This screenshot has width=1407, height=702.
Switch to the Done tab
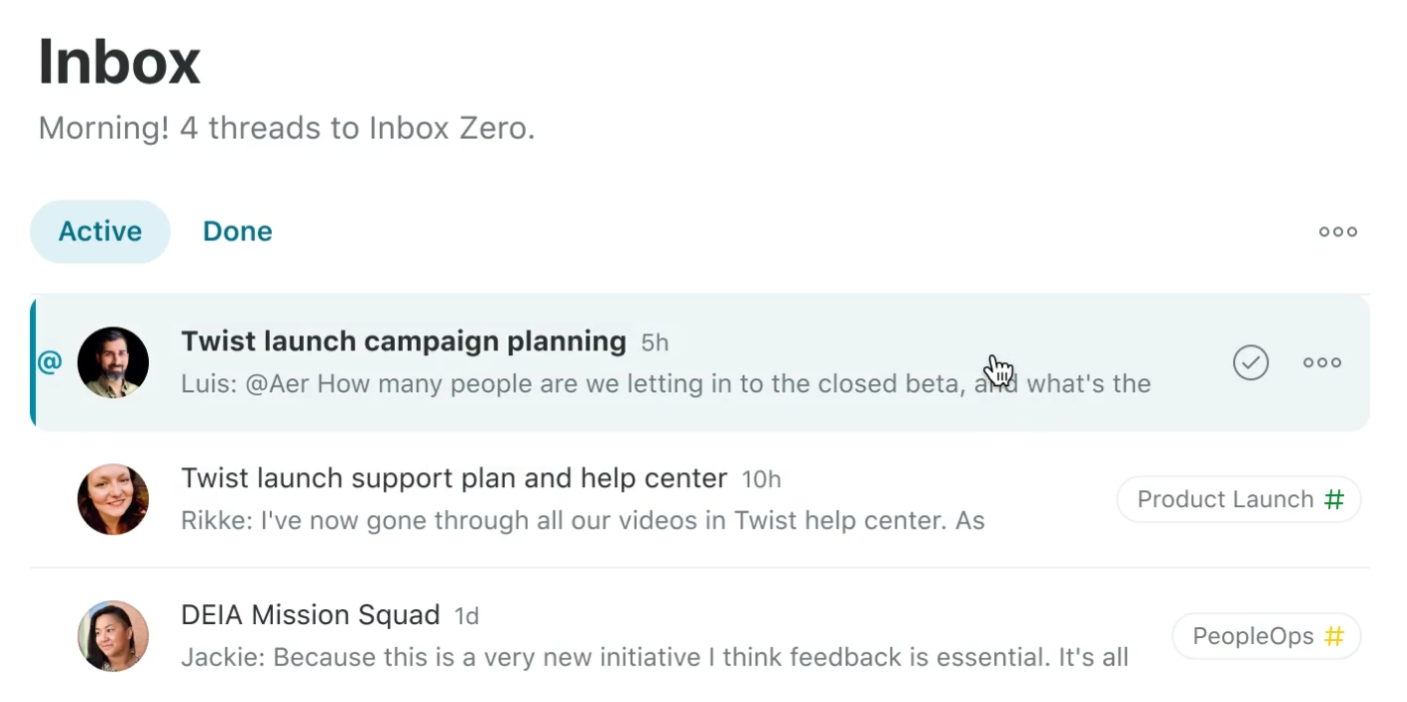point(237,231)
